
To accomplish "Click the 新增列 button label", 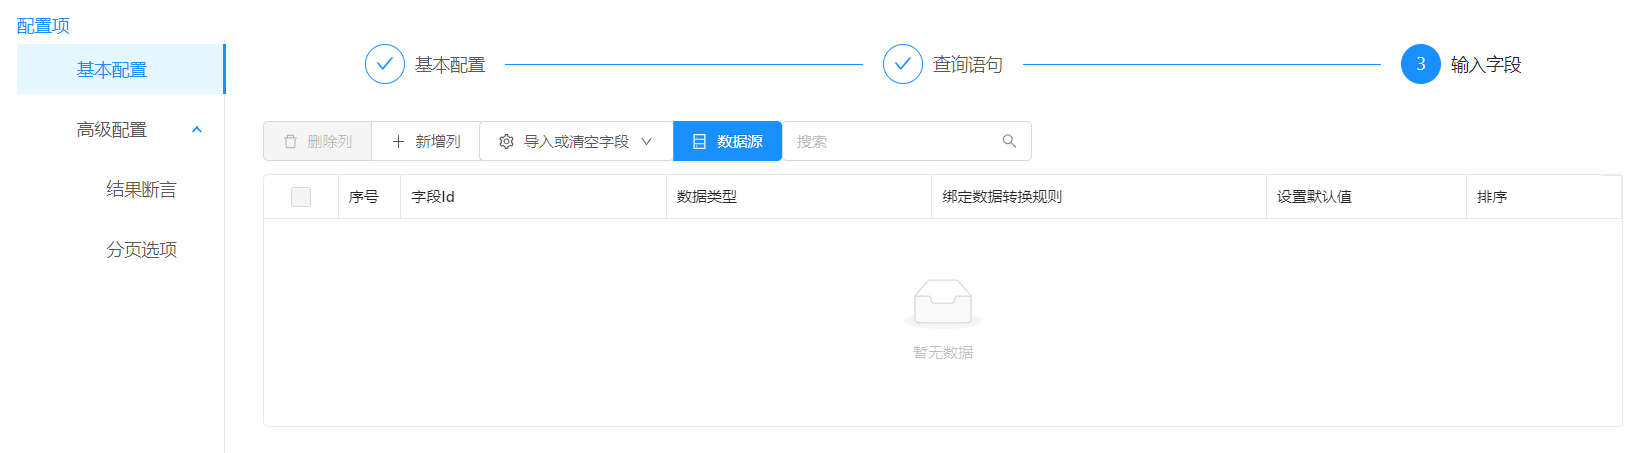I will click(438, 142).
